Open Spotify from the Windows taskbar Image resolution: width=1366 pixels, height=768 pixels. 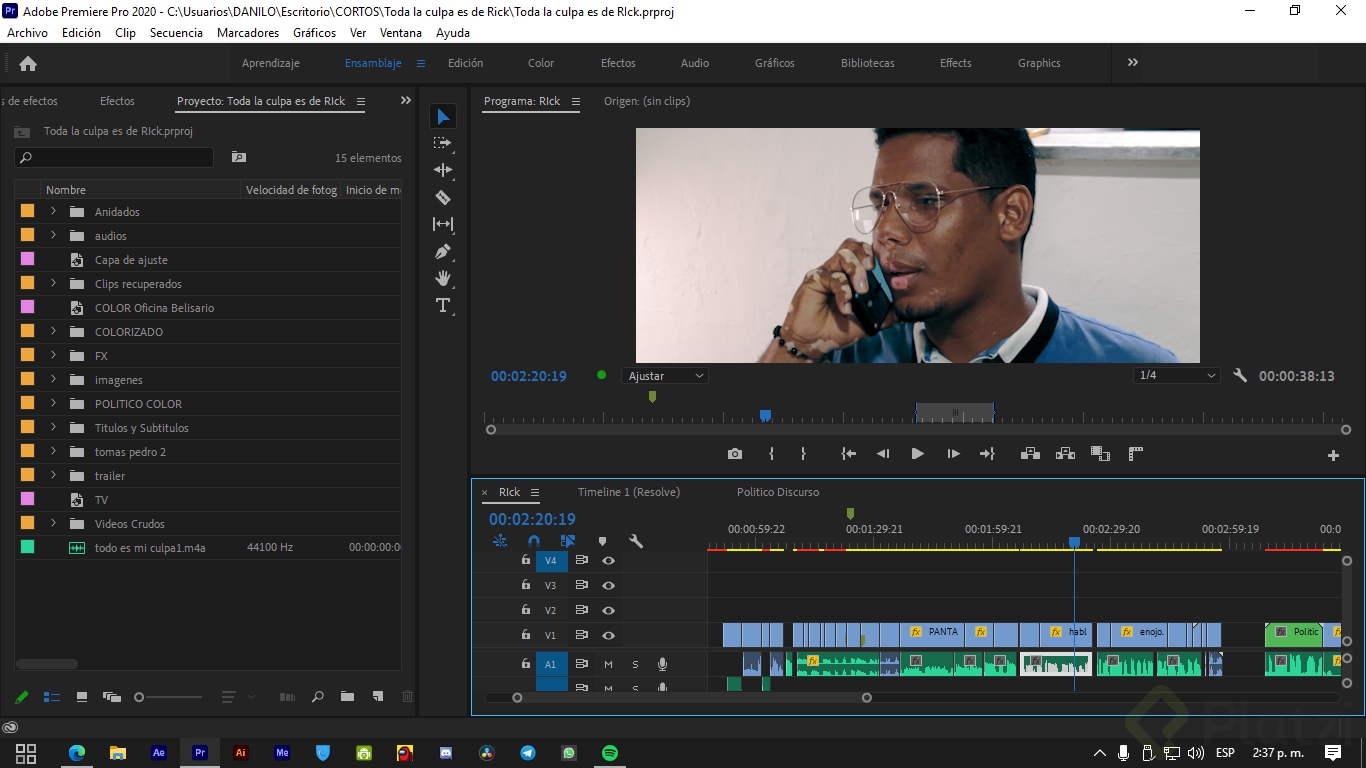(x=609, y=753)
